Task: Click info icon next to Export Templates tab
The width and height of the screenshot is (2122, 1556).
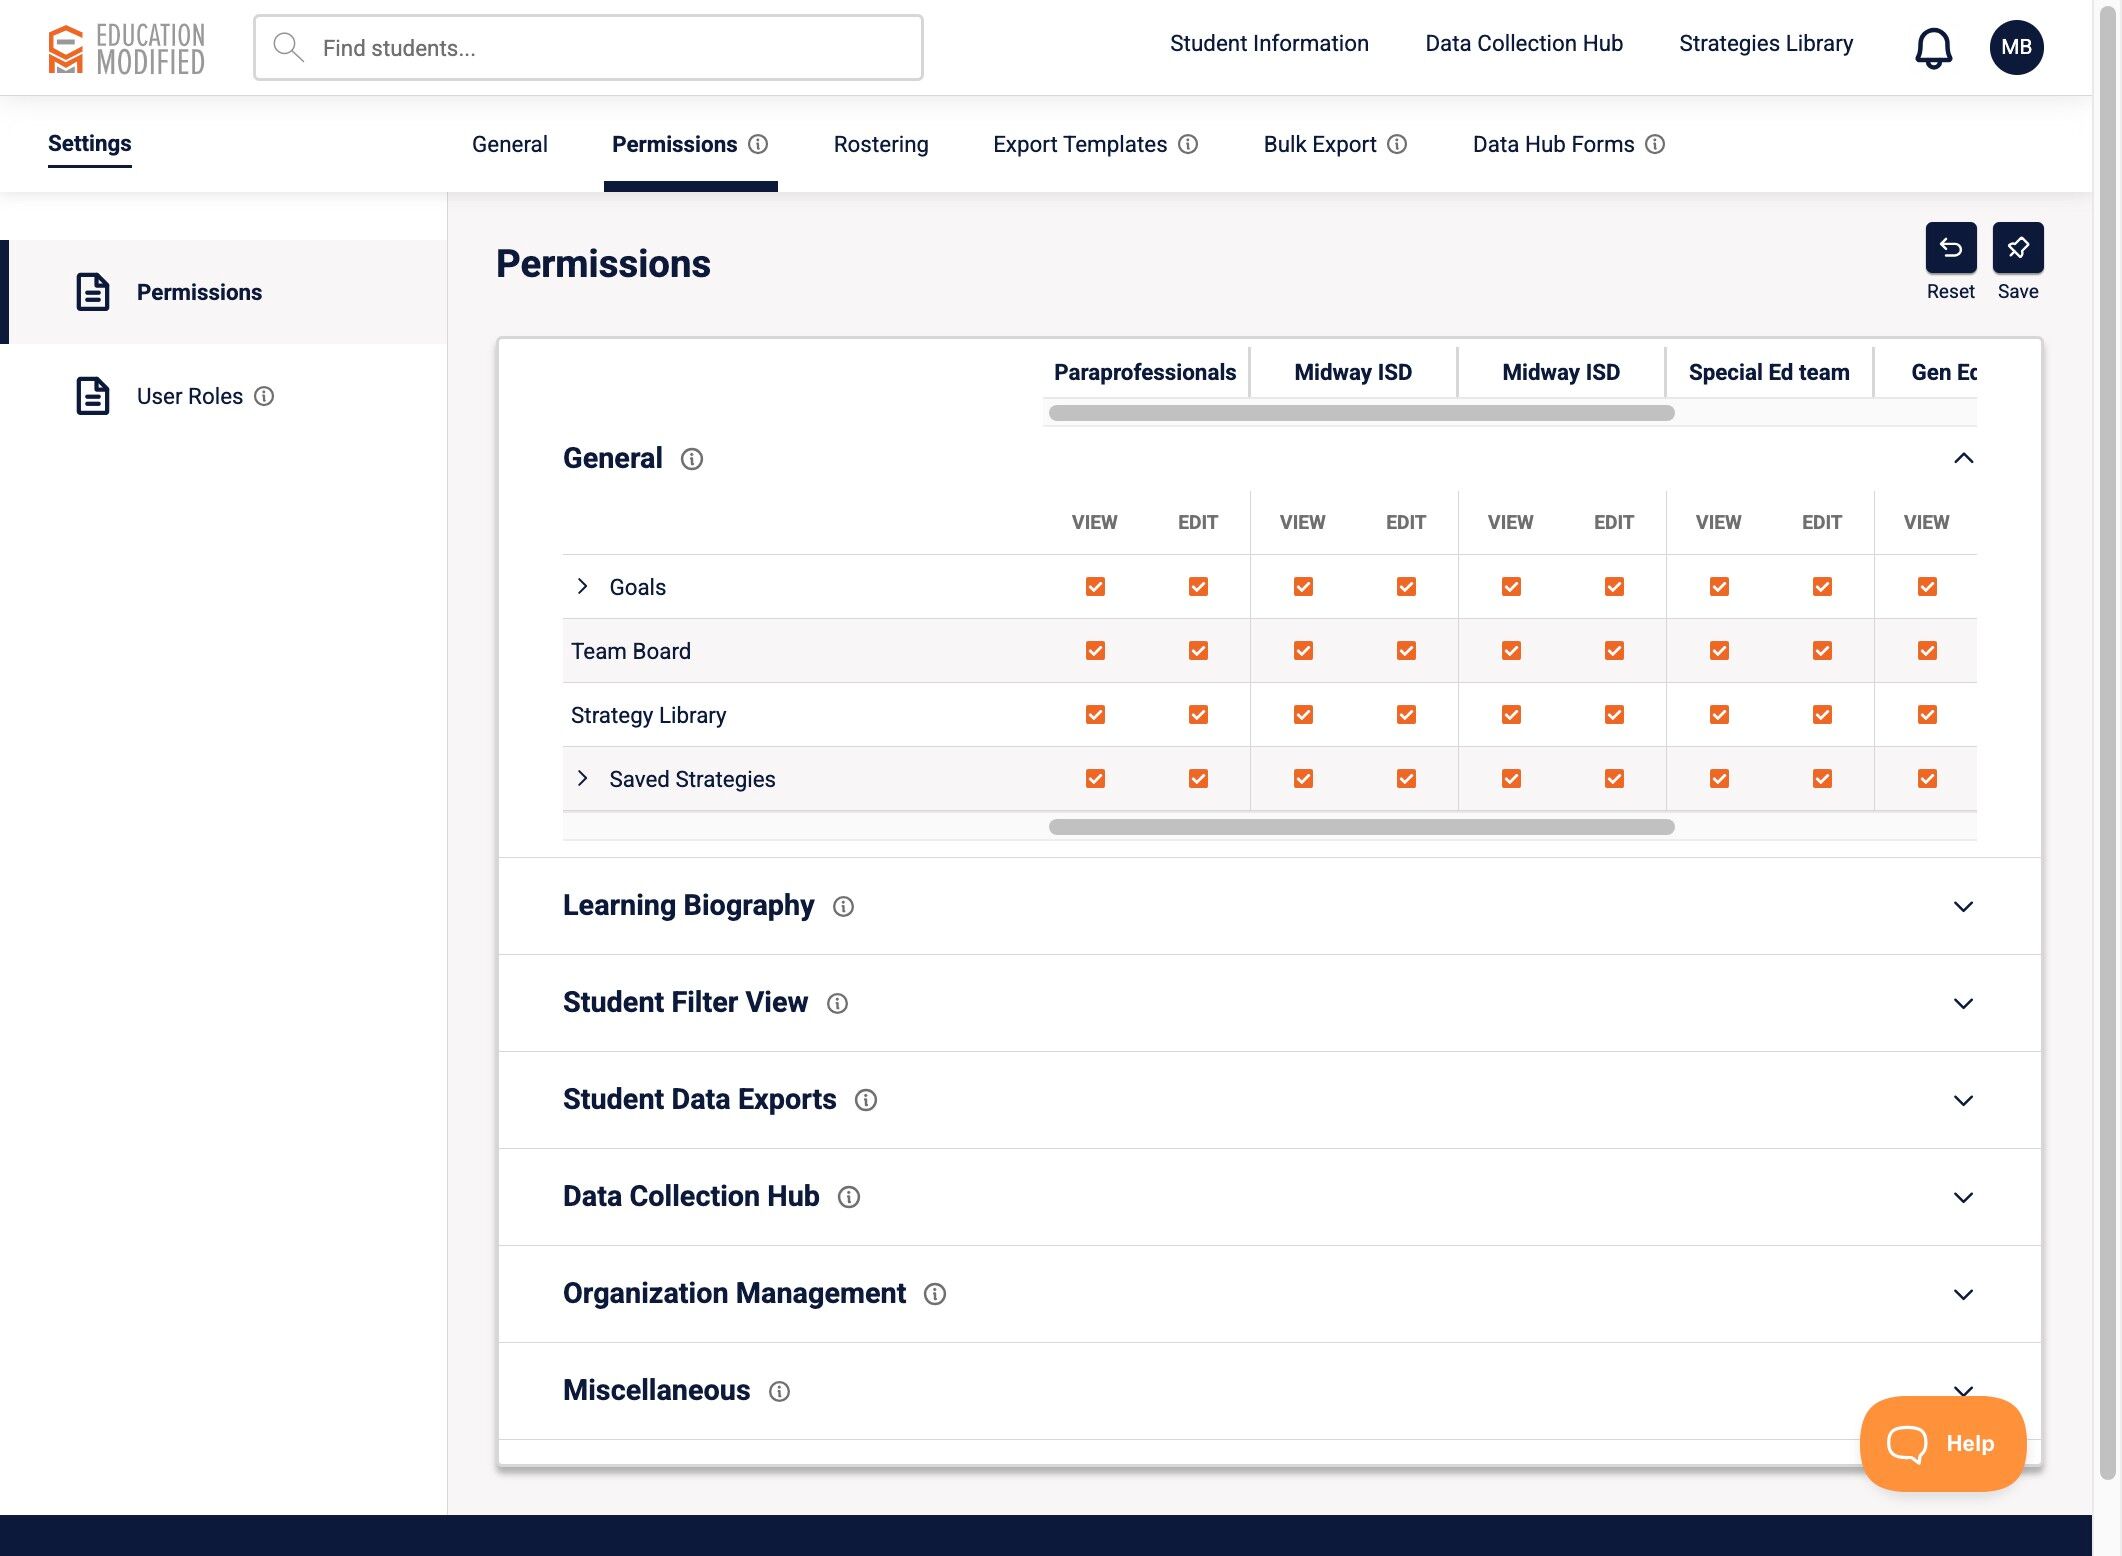Action: coord(1188,144)
